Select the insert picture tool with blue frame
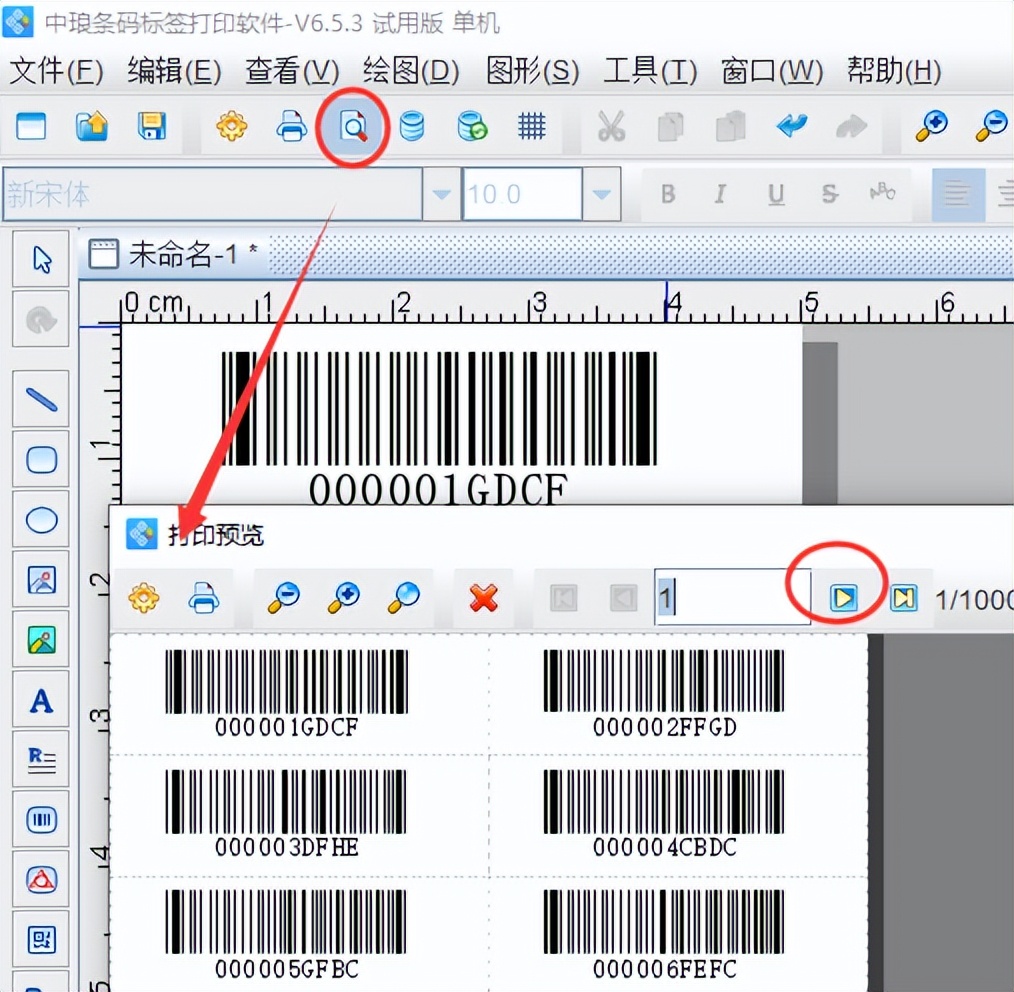Screen dimensions: 1014x992 click(41, 579)
